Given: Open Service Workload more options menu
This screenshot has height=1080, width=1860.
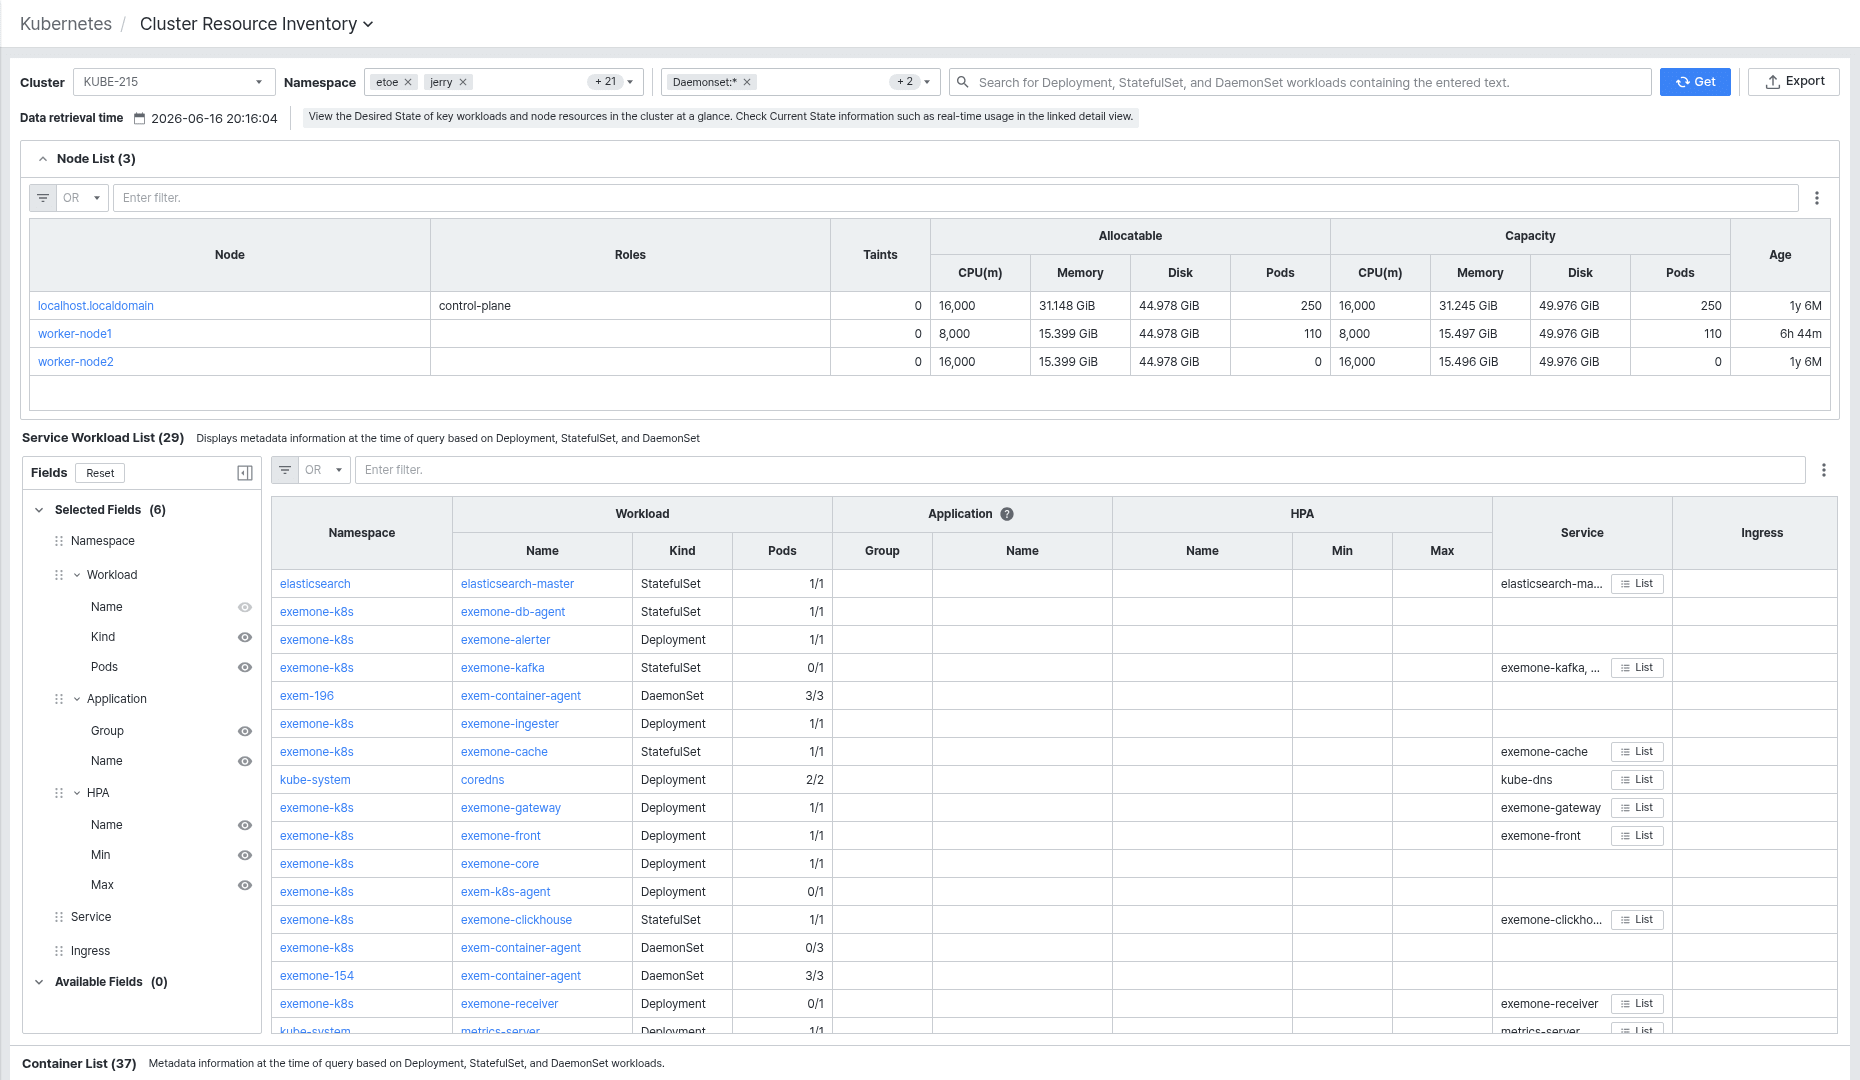Looking at the screenshot, I should click(1824, 470).
